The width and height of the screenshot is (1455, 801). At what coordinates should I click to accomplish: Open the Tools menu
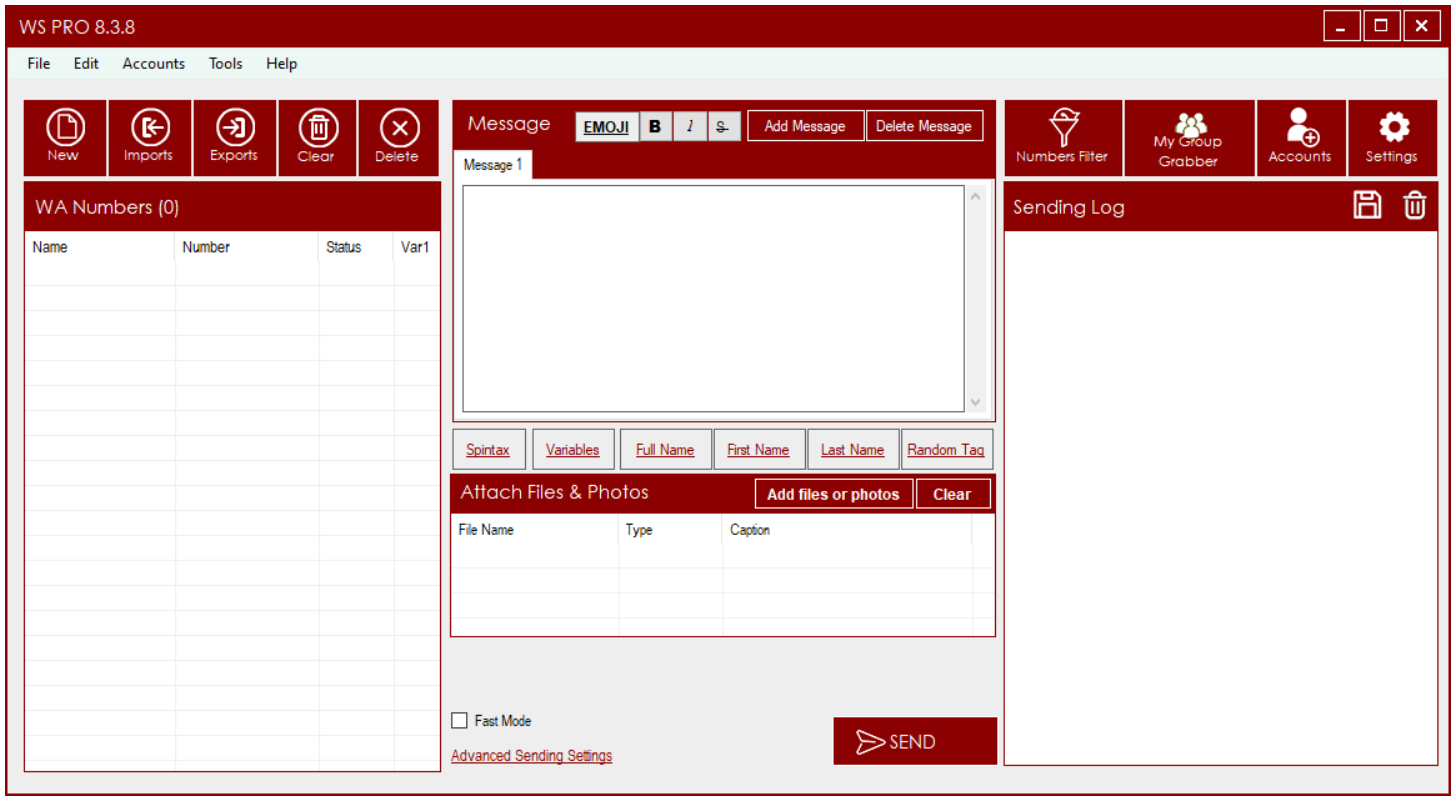click(225, 63)
